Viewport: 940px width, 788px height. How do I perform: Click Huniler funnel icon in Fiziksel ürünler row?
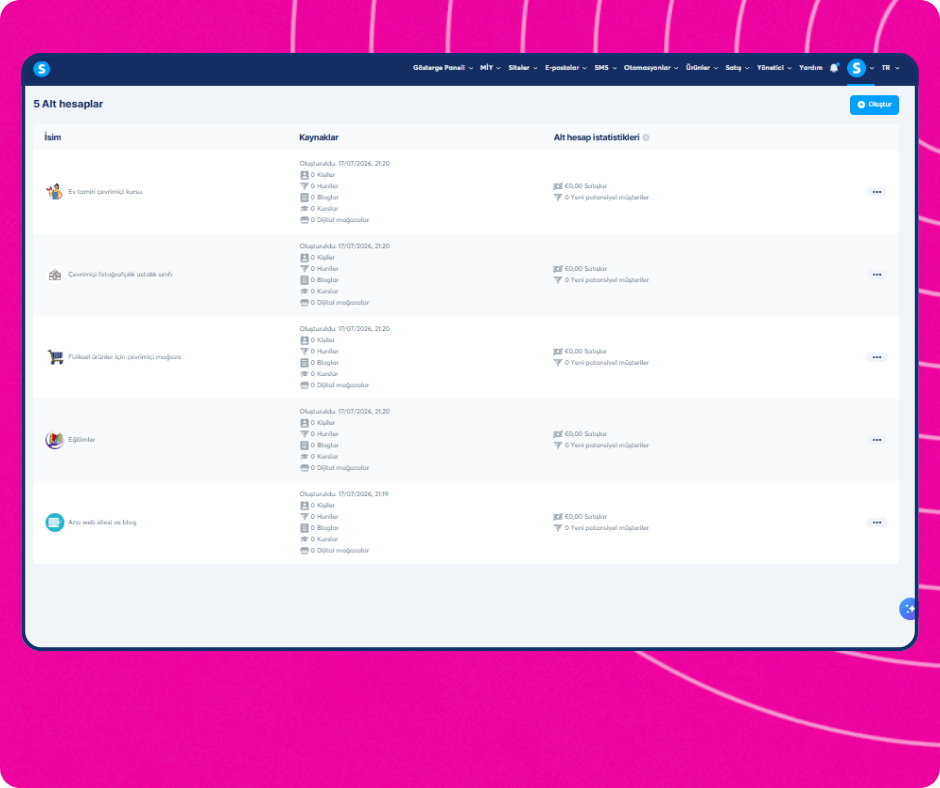[304, 351]
